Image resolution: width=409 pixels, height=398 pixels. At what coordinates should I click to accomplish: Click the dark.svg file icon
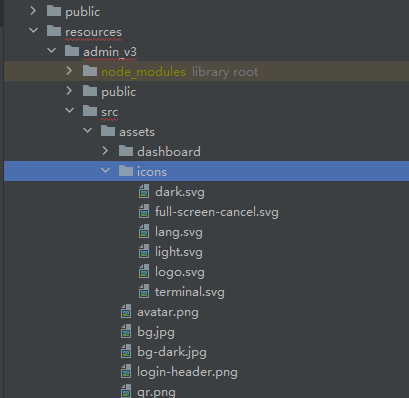(144, 192)
